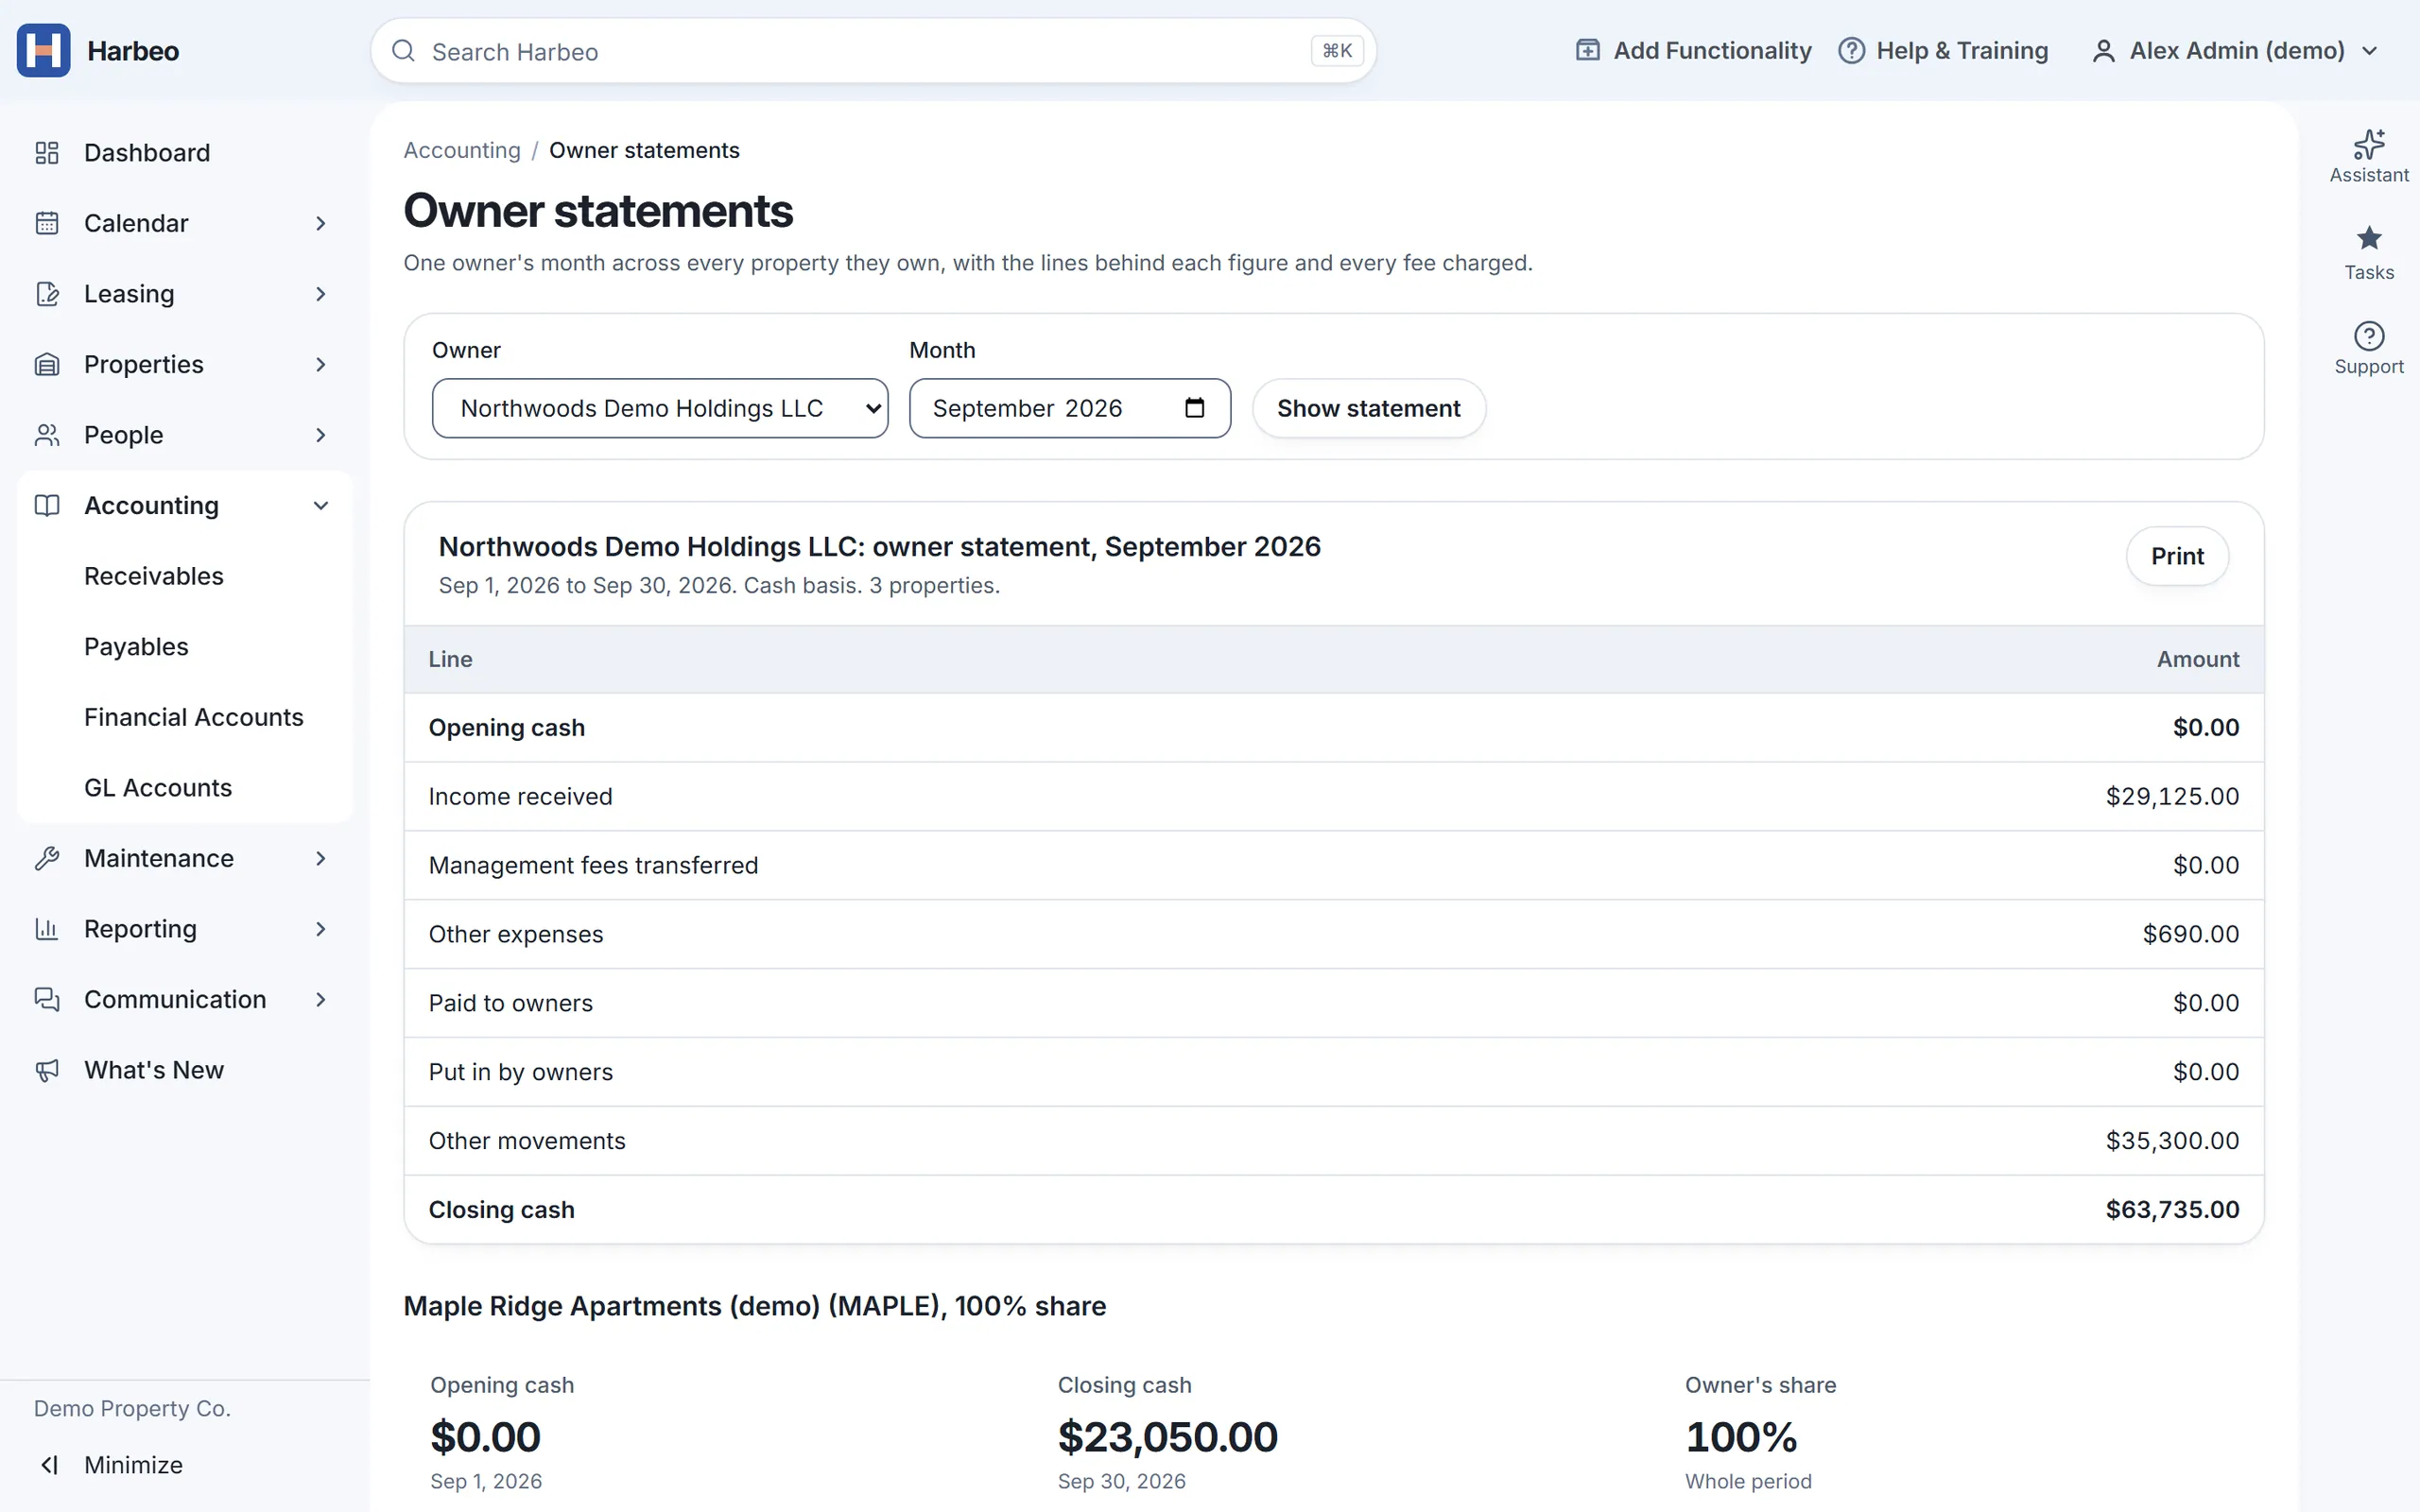2420x1512 pixels.
Task: Open the Owner dropdown selector
Action: pyautogui.click(x=660, y=408)
